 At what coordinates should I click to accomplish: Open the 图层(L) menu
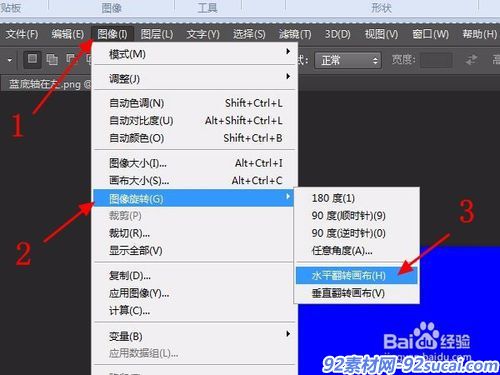tap(157, 34)
